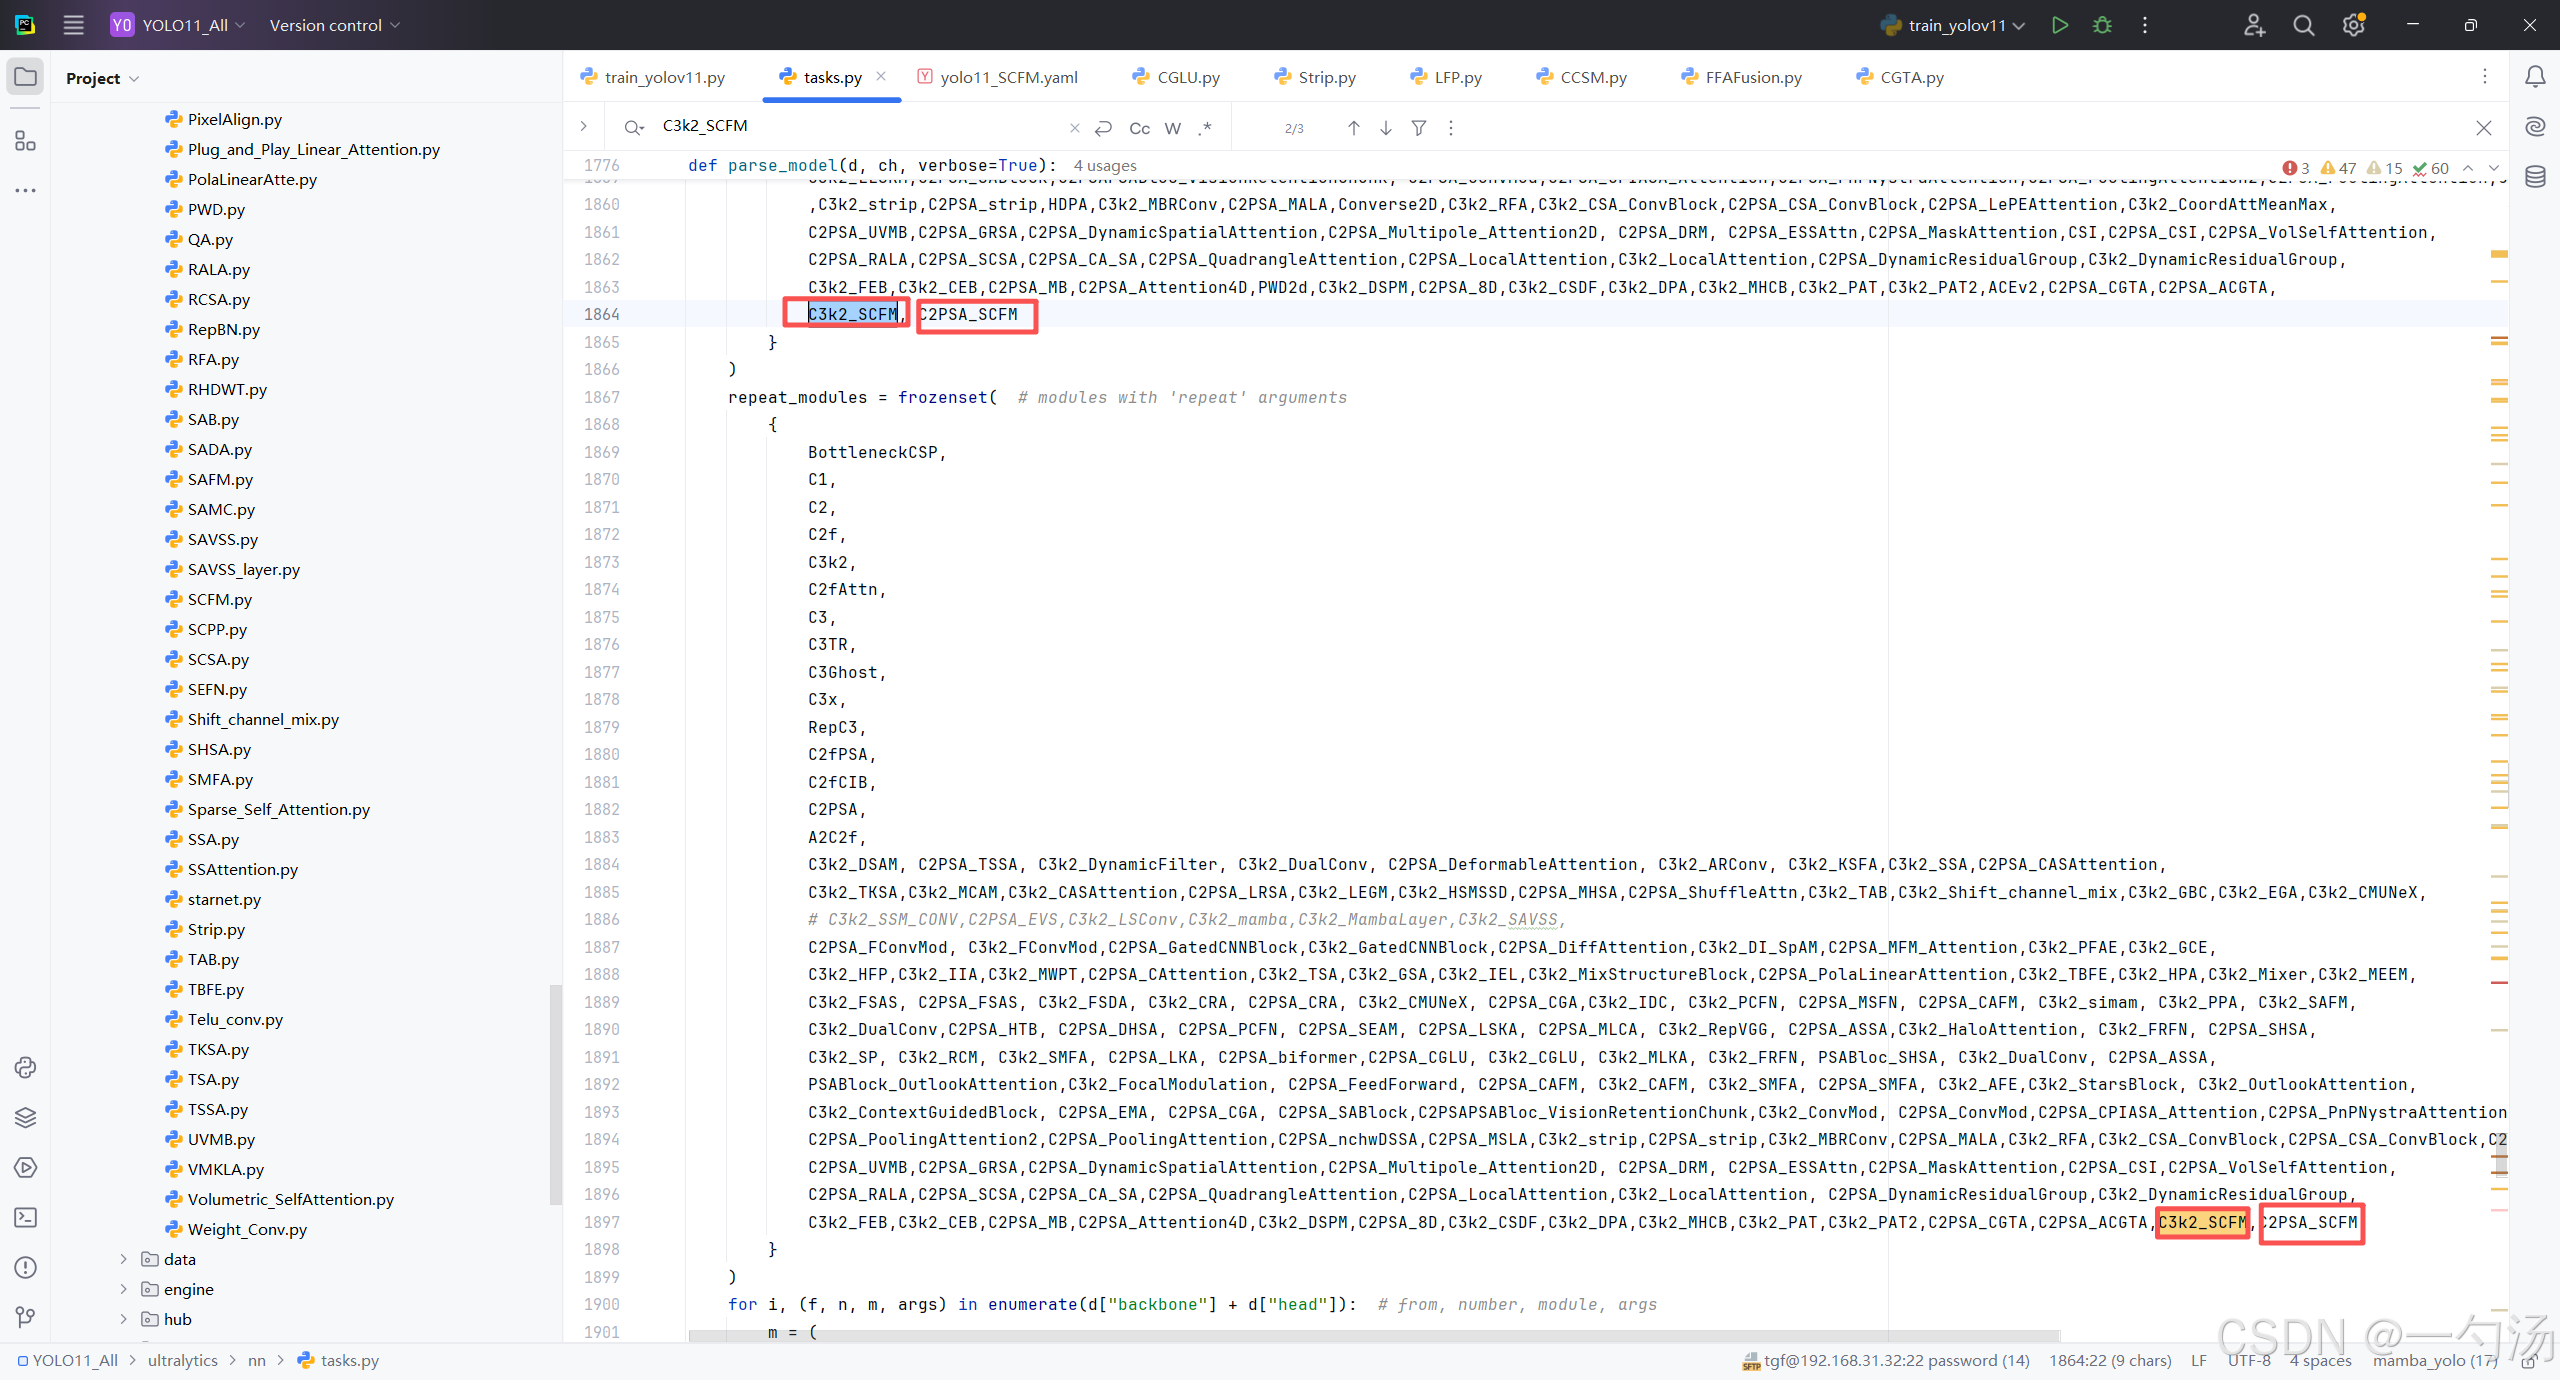Run train_yolov11 with the green play icon

point(2059,25)
